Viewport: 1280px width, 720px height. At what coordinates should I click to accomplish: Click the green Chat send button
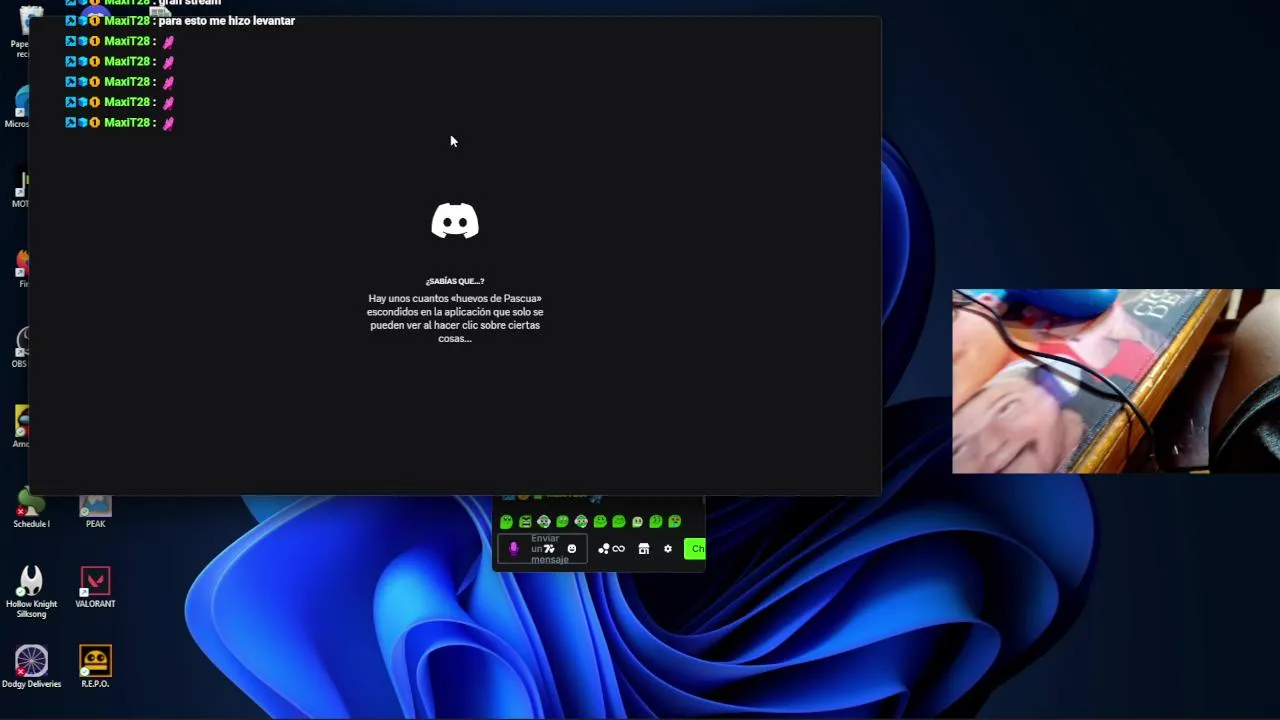695,548
